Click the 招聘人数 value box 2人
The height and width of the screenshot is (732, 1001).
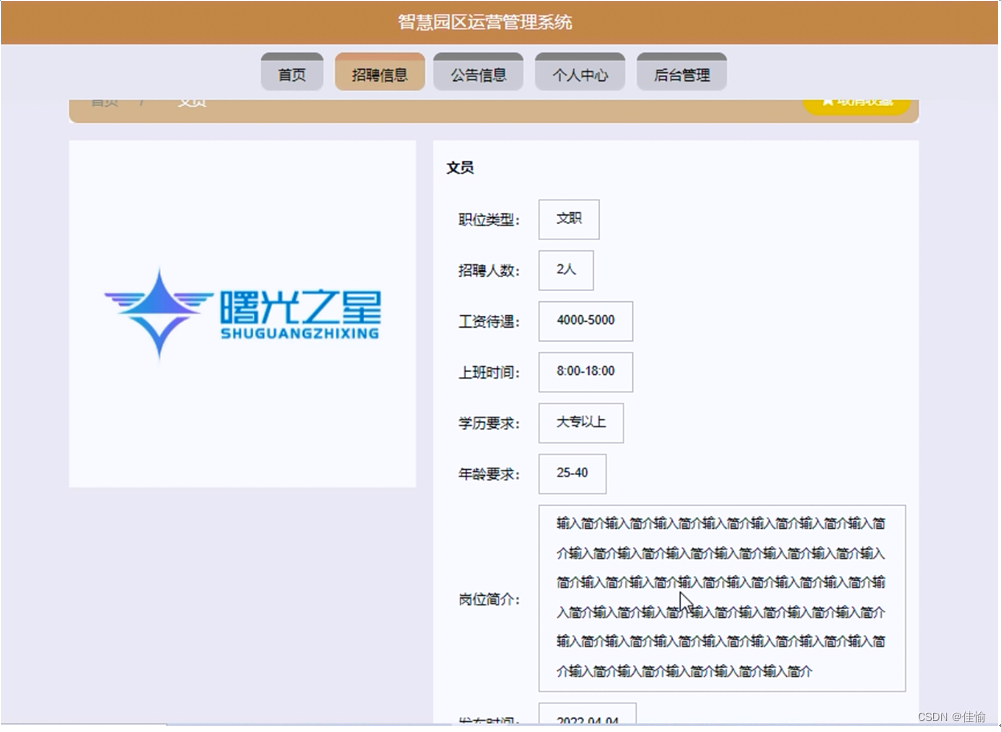point(566,271)
